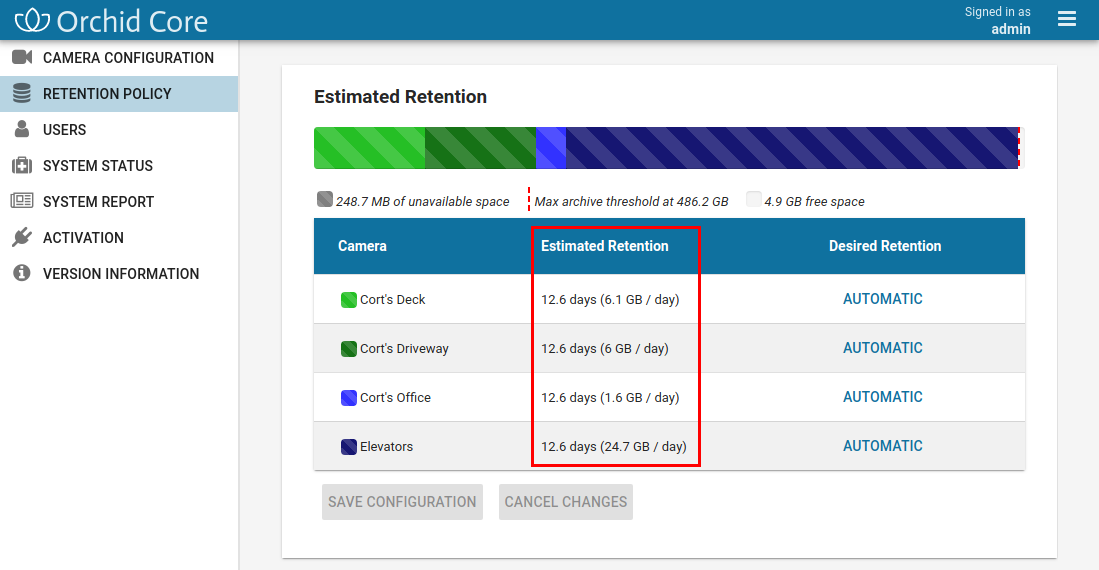Click the white free space legend icon
This screenshot has height=570, width=1099.
pyautogui.click(x=753, y=199)
